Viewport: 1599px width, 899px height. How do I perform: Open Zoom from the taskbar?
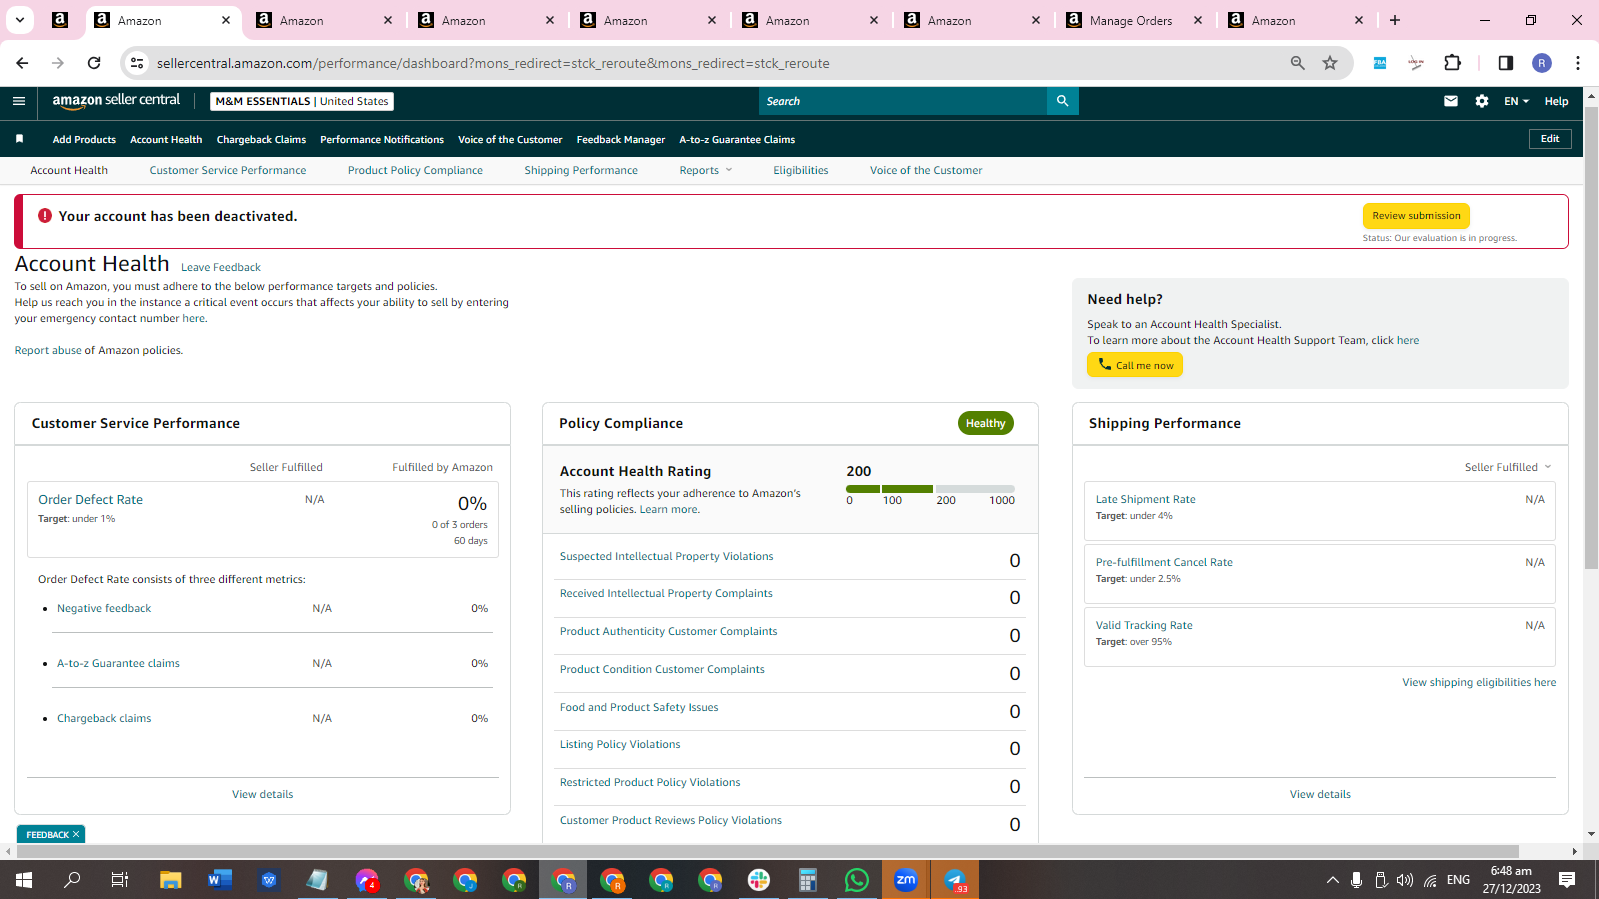[x=906, y=880]
